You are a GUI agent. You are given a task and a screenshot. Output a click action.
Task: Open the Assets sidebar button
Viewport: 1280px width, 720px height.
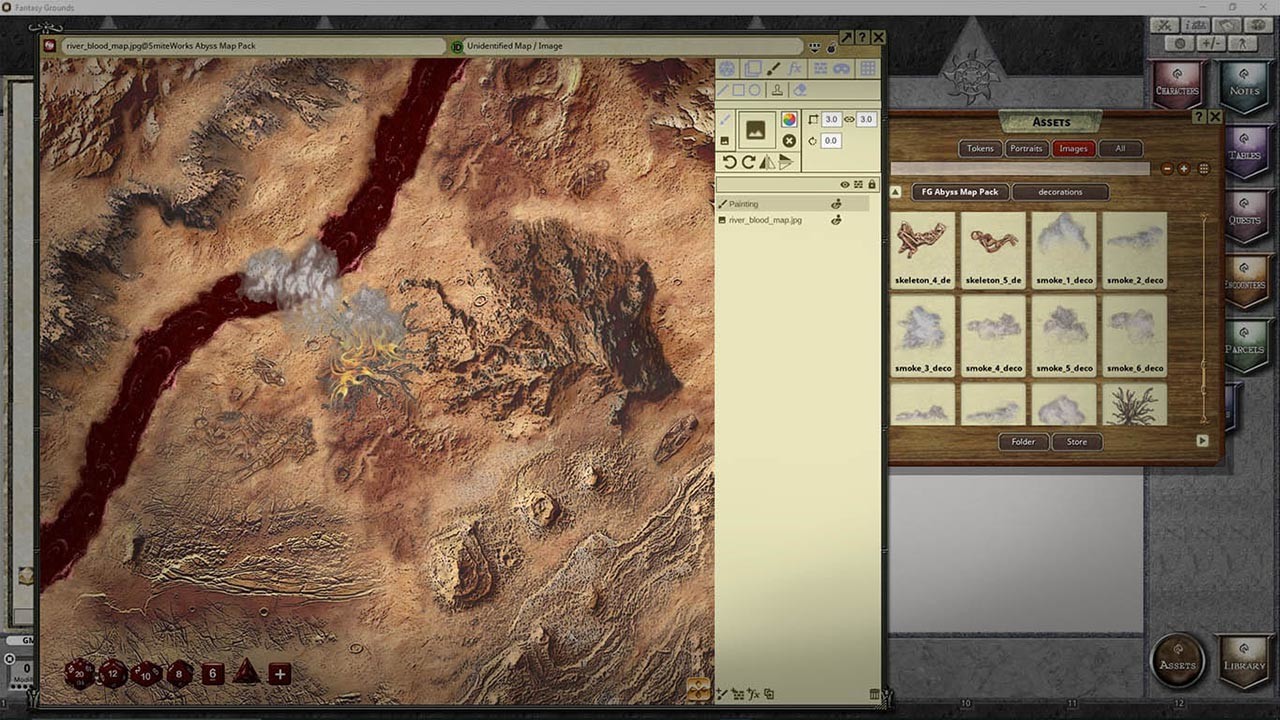1177,659
